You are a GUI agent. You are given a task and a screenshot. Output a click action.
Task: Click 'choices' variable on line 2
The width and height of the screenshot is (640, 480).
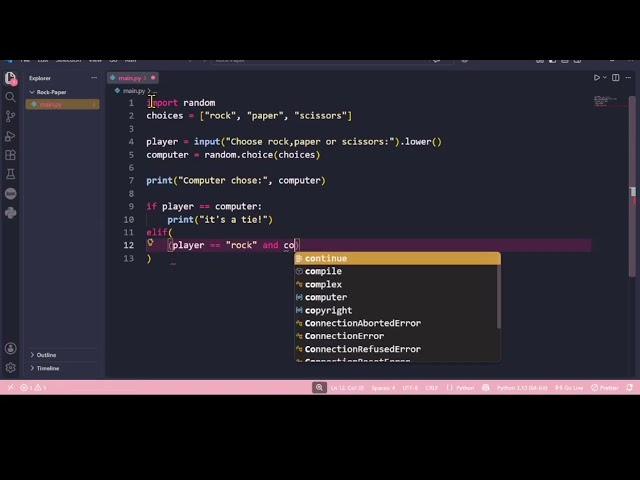[x=164, y=116]
